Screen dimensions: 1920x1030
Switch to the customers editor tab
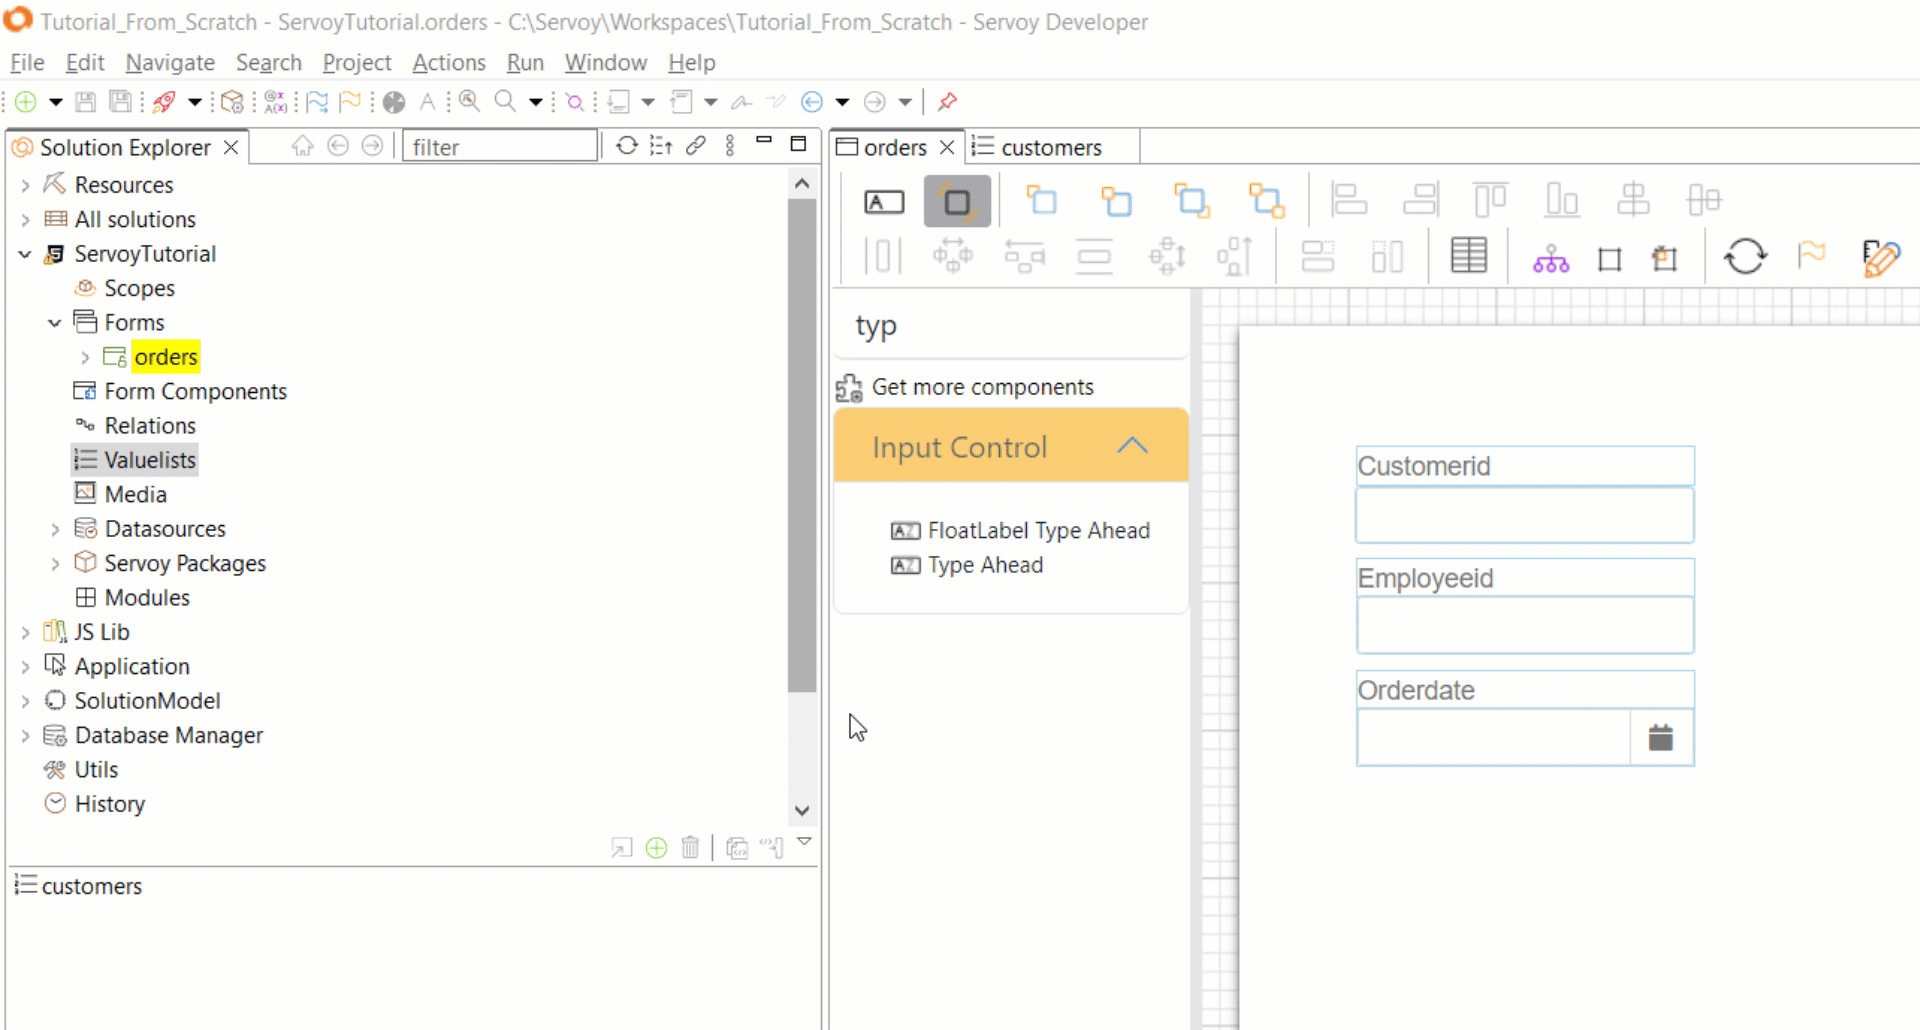pyautogui.click(x=1050, y=148)
